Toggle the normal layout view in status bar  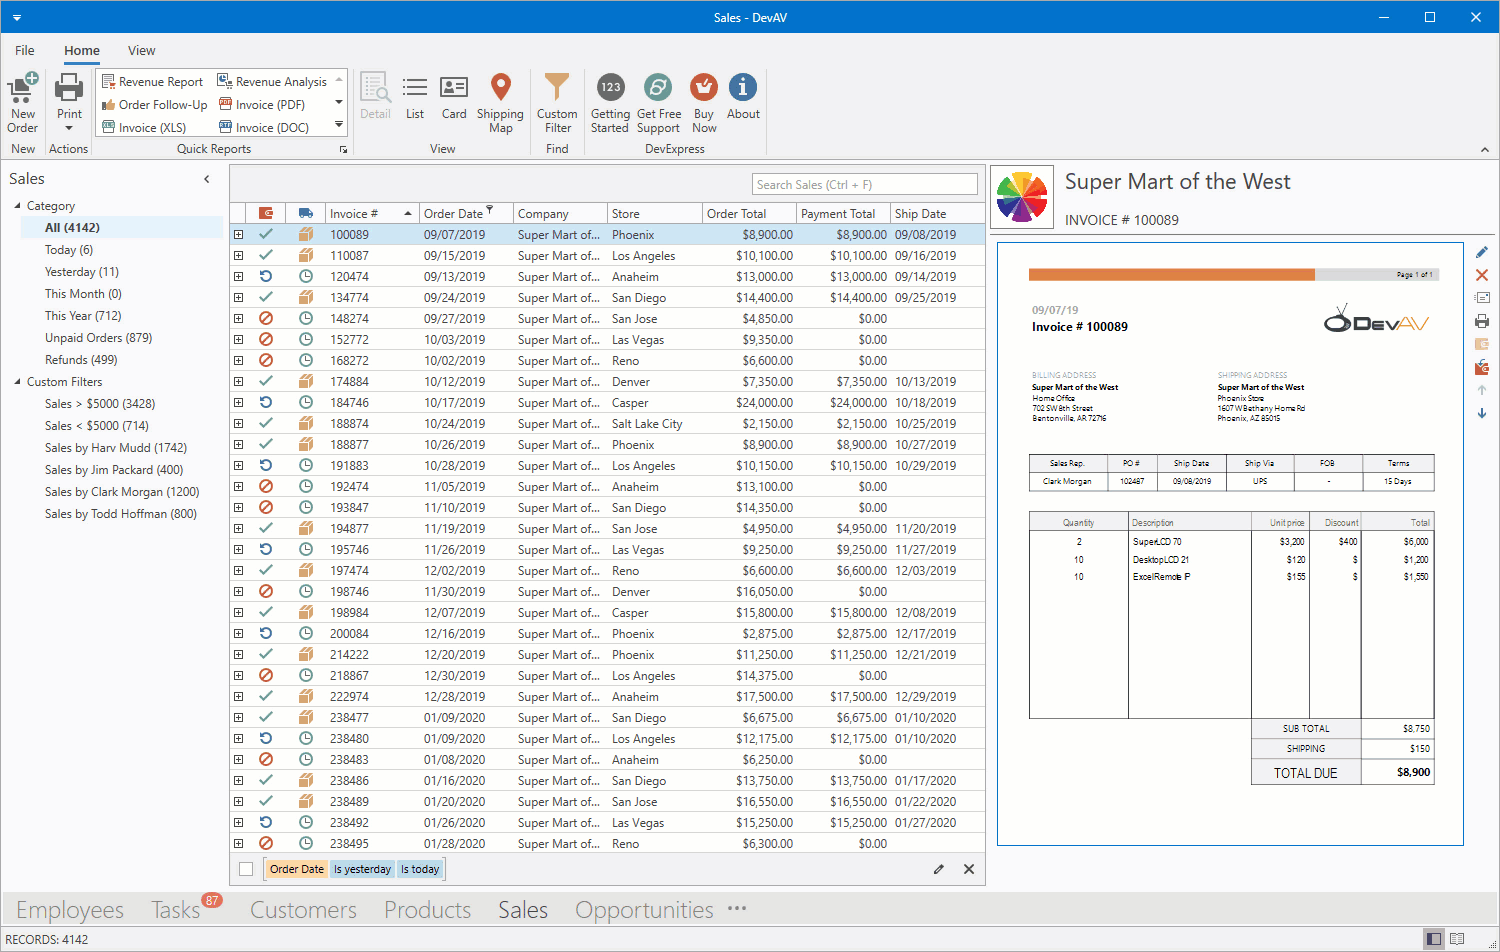pos(1434,939)
